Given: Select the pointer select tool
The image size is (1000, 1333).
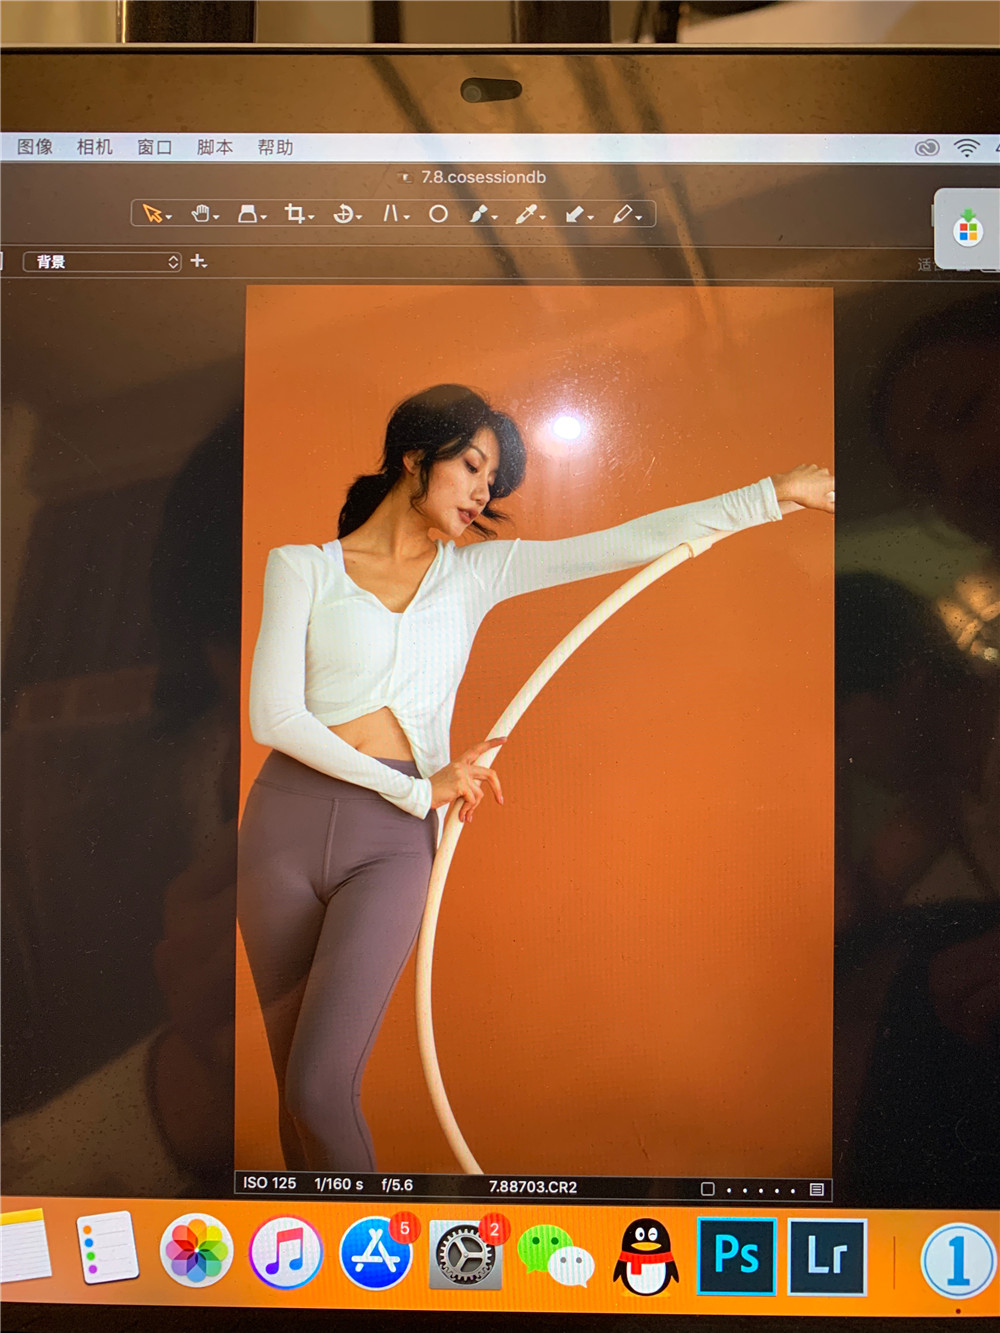Looking at the screenshot, I should coord(152,214).
